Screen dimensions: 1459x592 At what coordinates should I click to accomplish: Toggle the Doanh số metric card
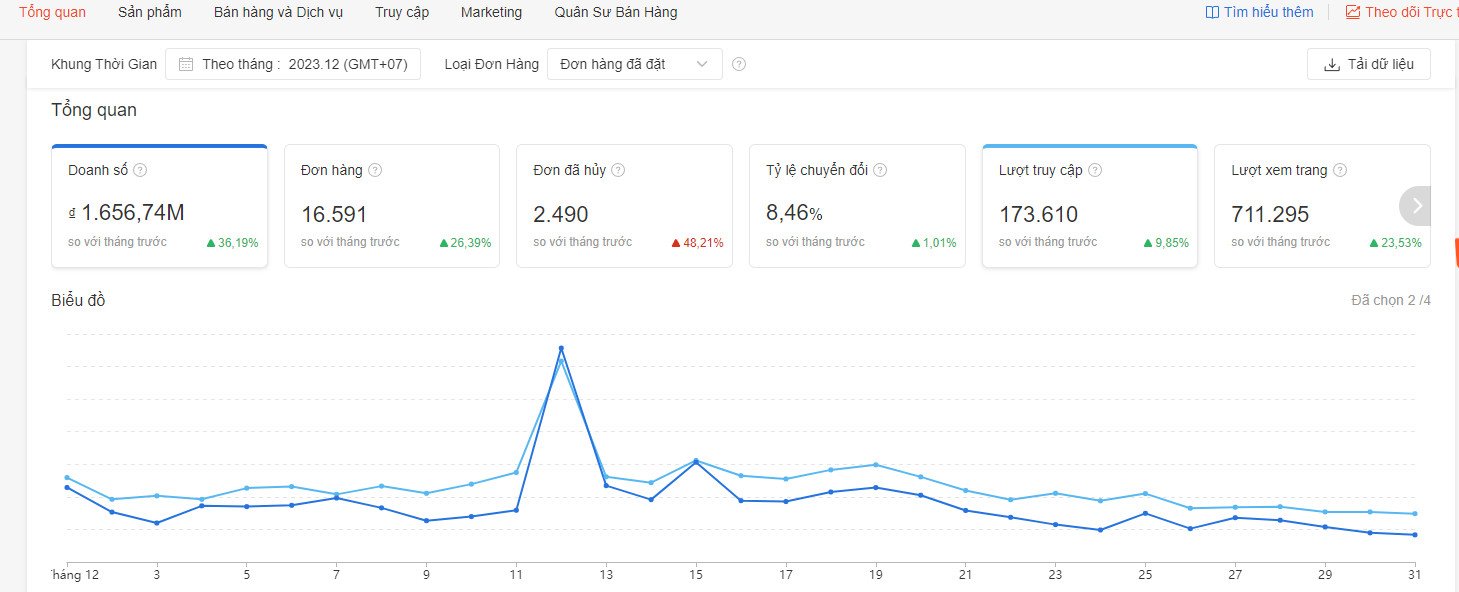(x=159, y=207)
